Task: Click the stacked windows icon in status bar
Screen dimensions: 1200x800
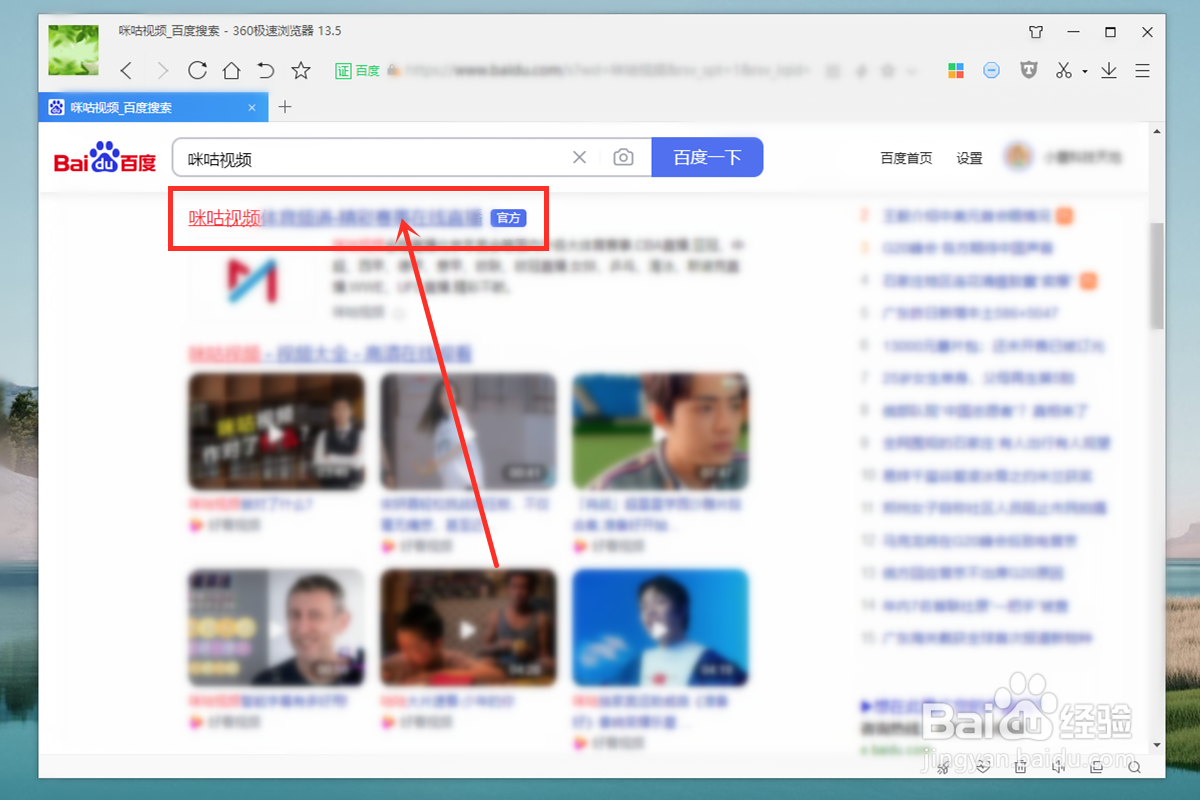Action: (x=1096, y=767)
